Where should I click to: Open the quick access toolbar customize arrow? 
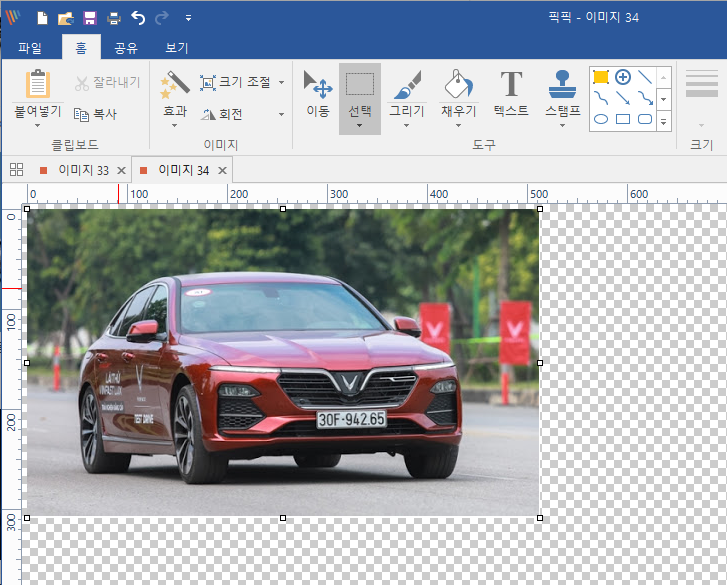tap(188, 18)
